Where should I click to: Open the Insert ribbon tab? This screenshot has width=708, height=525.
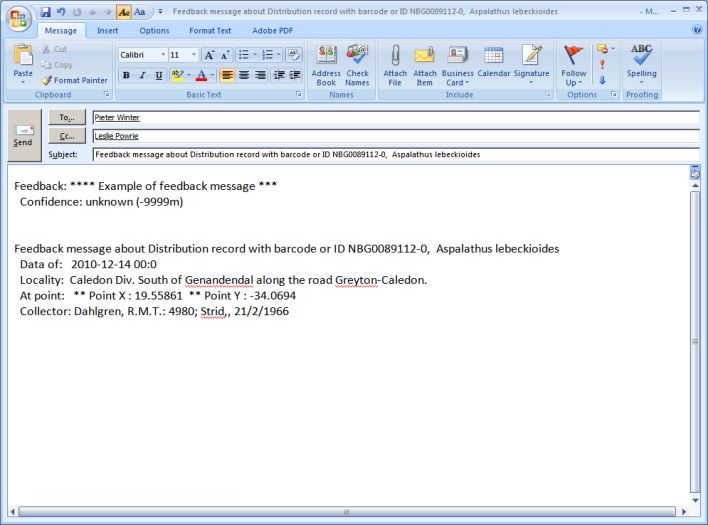(107, 31)
